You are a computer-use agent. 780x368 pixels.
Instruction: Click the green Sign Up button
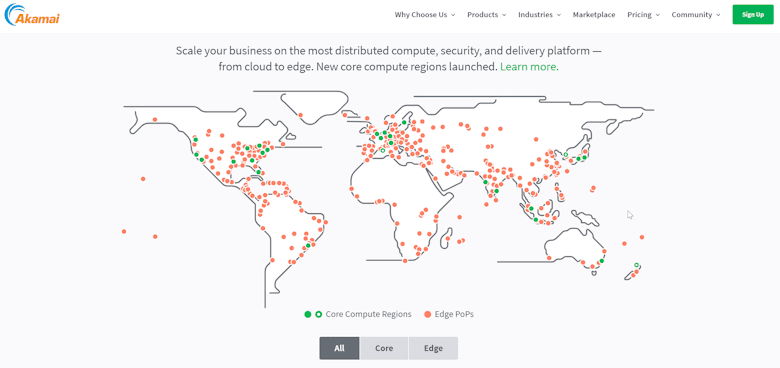click(753, 14)
